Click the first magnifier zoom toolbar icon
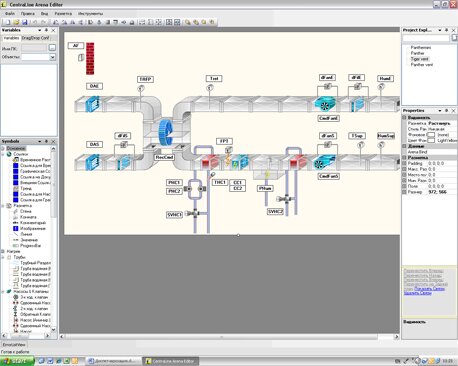Viewport: 458px width, 366px height. tap(188, 22)
